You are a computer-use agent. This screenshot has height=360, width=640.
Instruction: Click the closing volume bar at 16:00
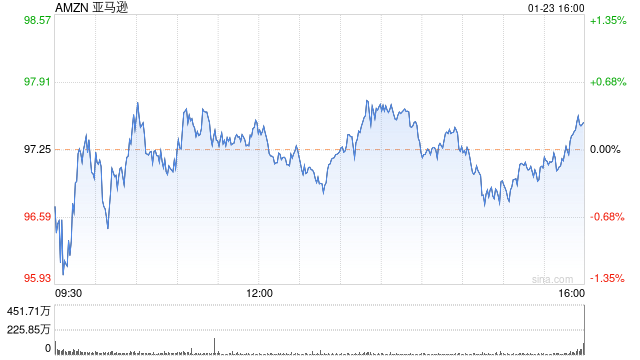tap(584, 330)
